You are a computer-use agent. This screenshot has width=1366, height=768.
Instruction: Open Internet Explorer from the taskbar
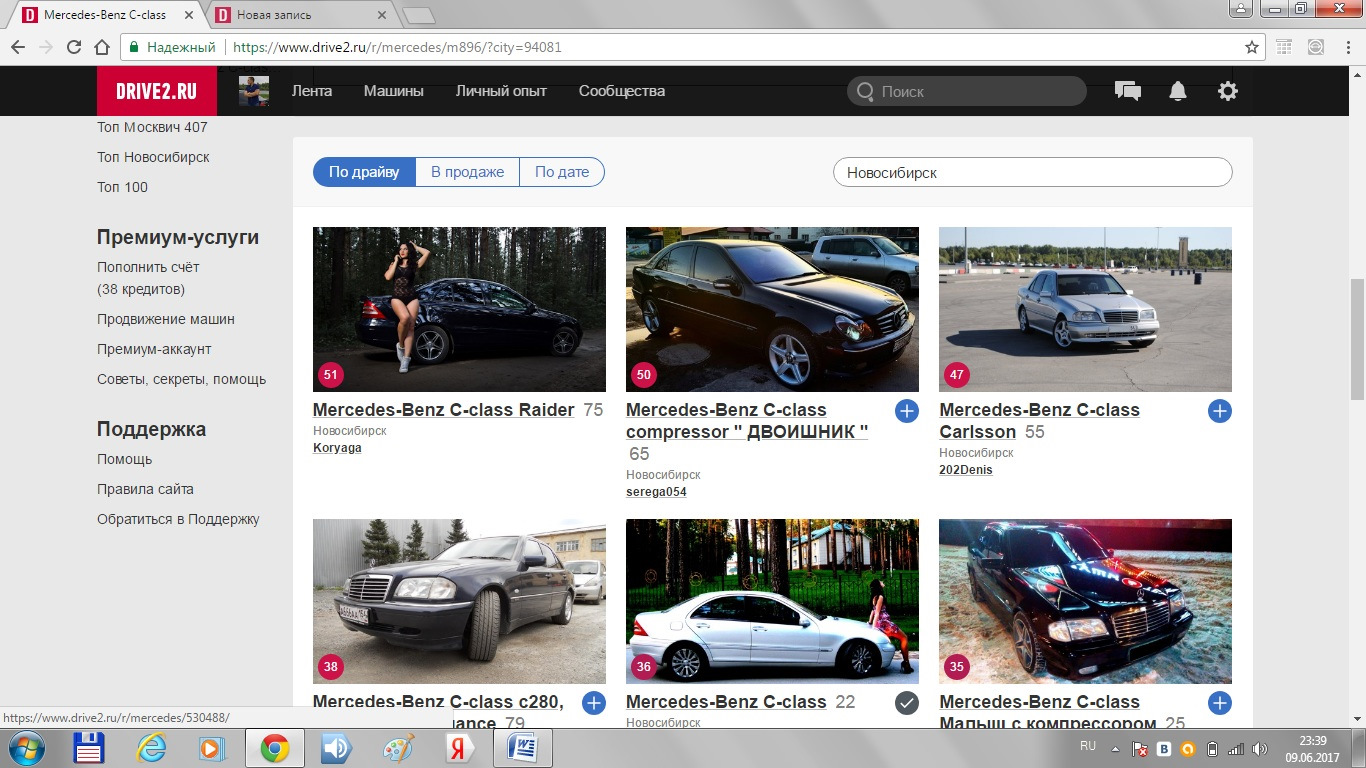tap(152, 748)
